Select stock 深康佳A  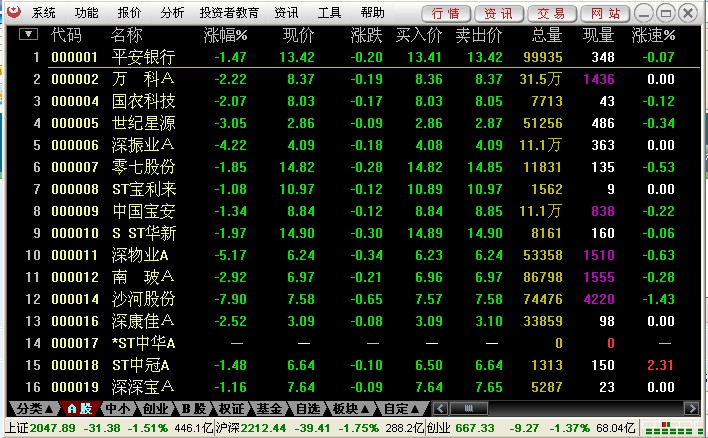tap(143, 322)
